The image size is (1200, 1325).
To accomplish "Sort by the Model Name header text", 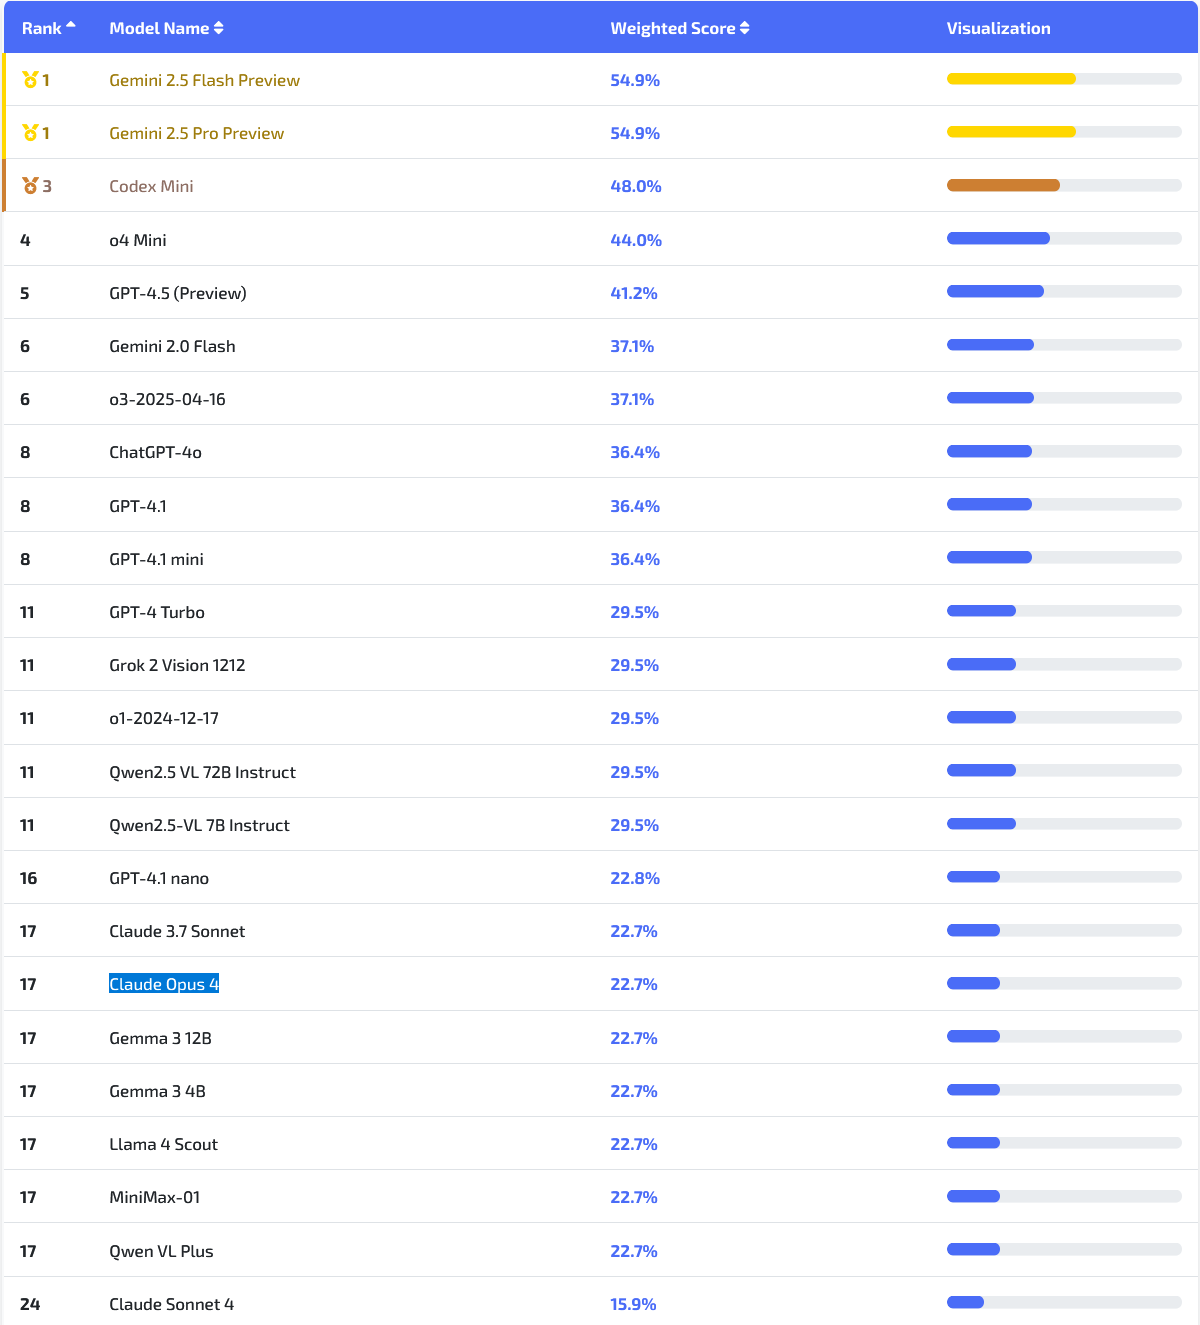I will [x=159, y=28].
